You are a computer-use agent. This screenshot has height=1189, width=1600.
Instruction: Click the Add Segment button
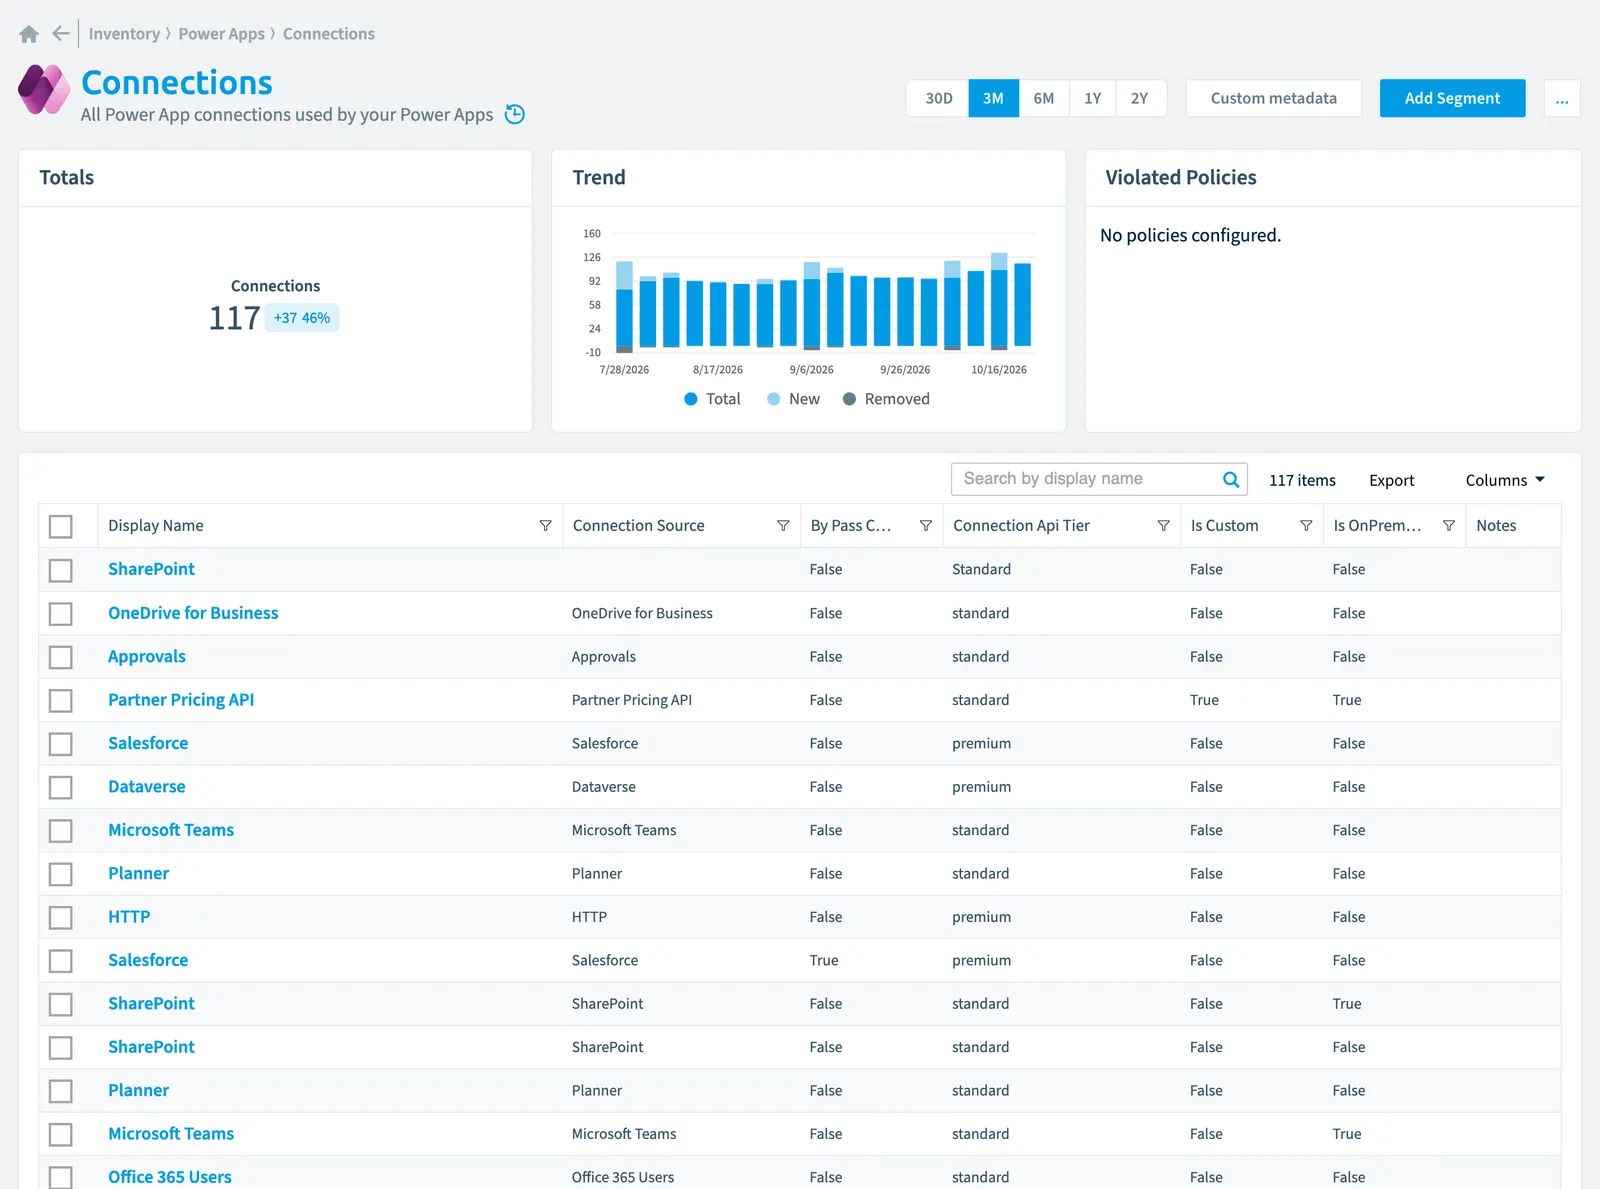point(1452,99)
